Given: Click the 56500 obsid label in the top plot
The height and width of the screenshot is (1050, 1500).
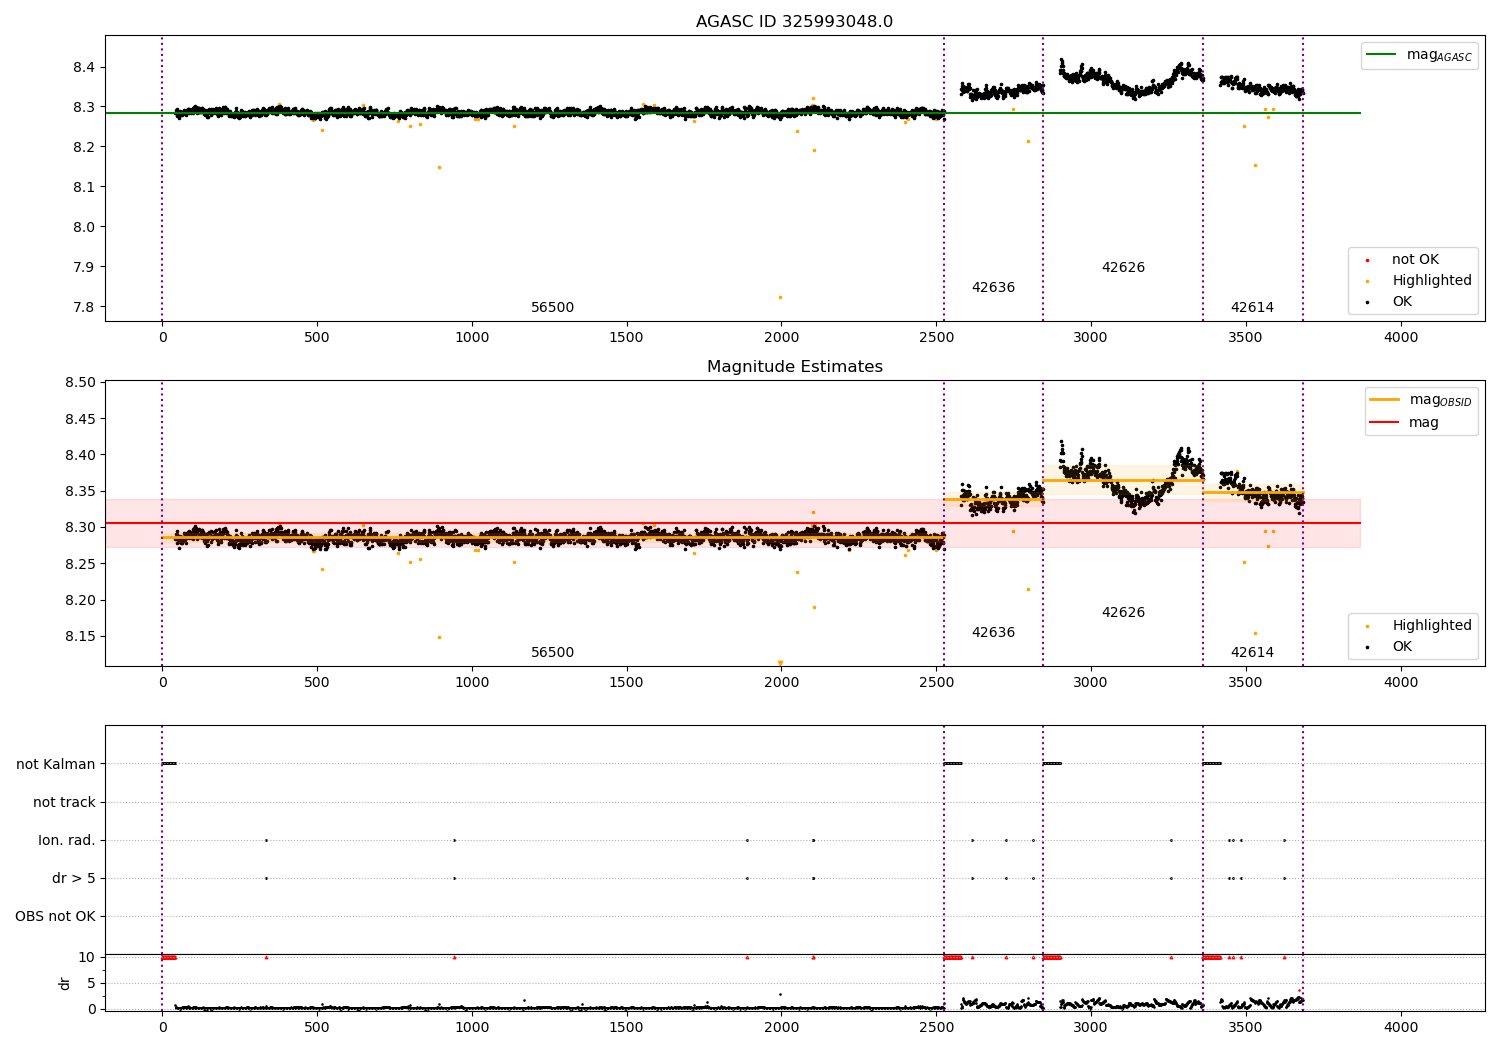Looking at the screenshot, I should click(x=552, y=308).
